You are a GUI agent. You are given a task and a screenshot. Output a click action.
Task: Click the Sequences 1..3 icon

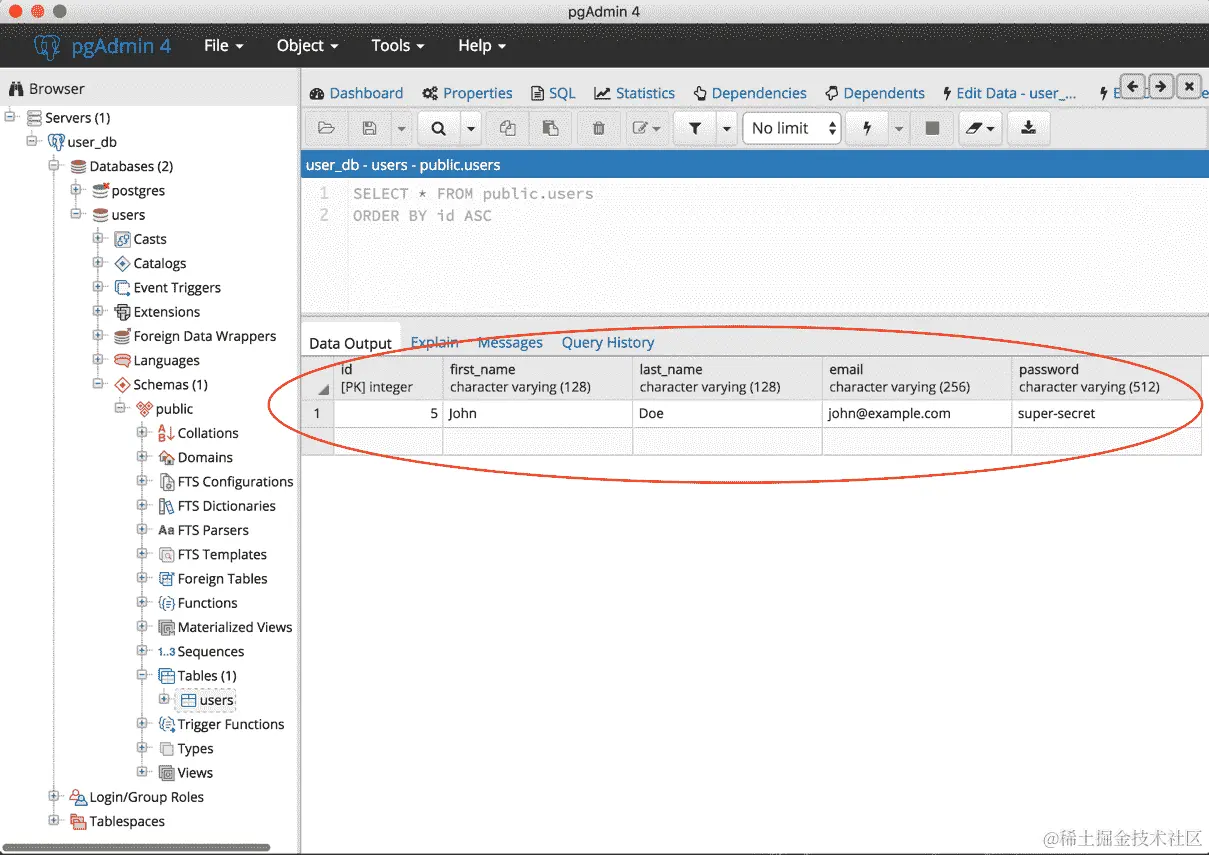pos(166,651)
